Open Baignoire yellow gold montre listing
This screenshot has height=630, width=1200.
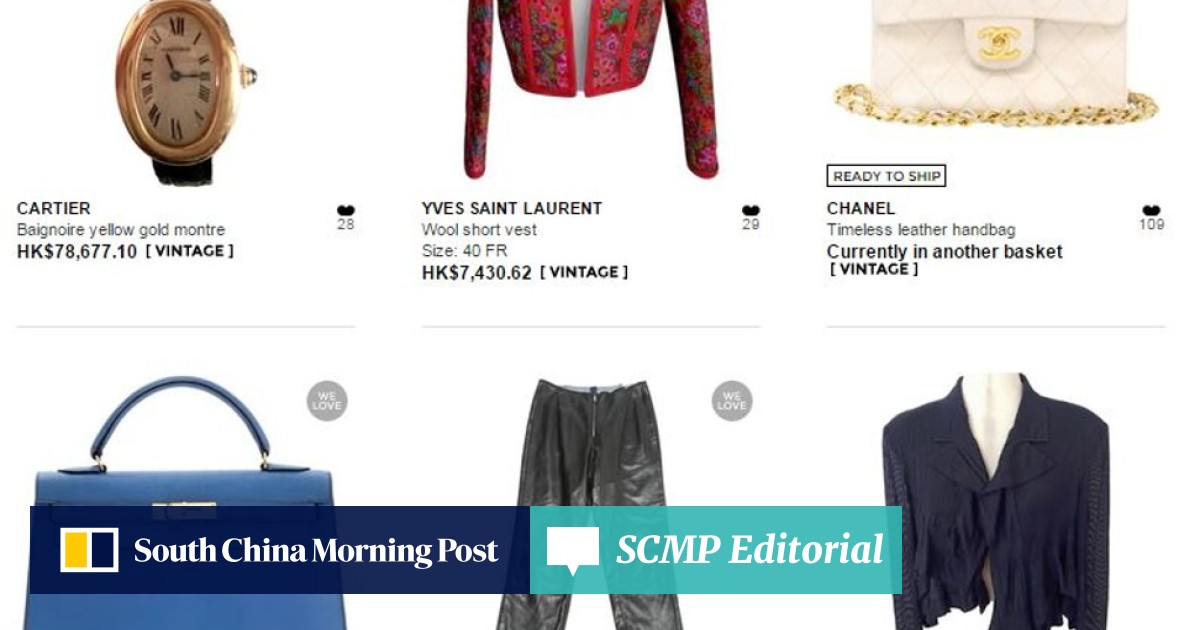coord(121,230)
